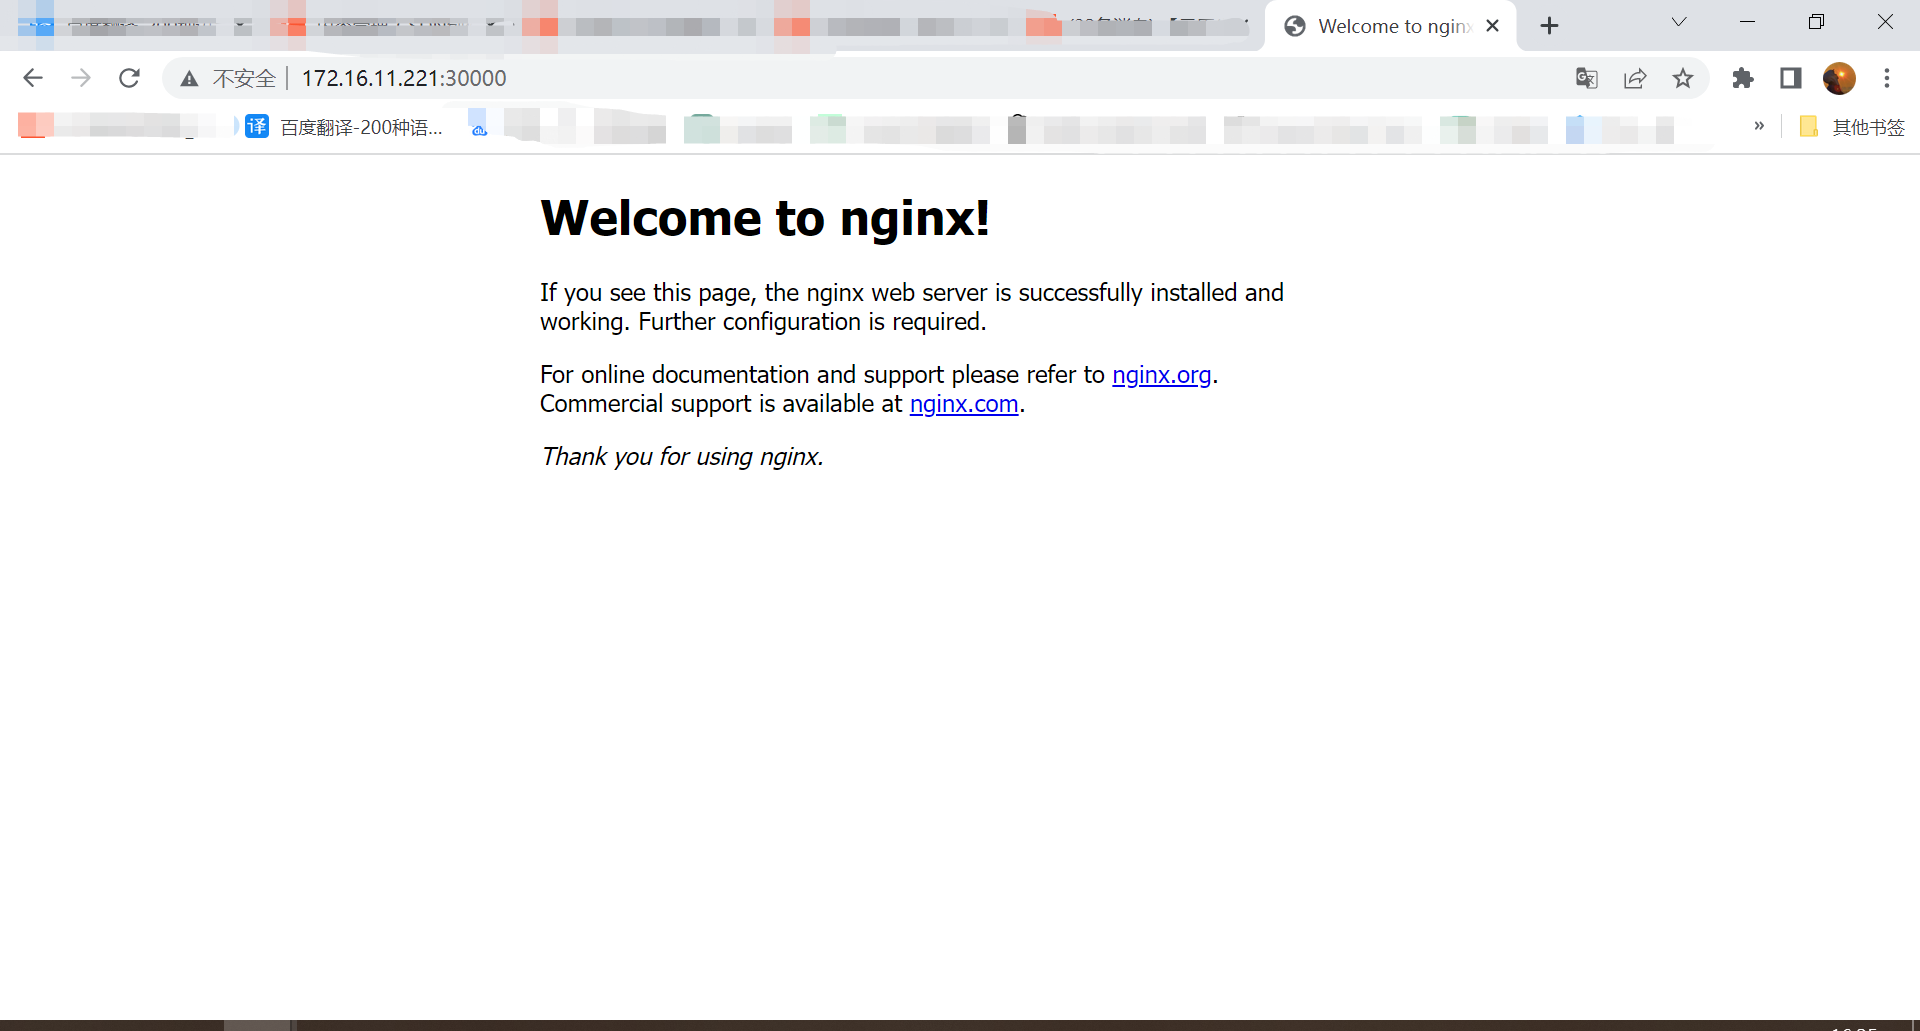Open 百度翻译-200种语 bookmark
The image size is (1920, 1031).
click(x=344, y=127)
